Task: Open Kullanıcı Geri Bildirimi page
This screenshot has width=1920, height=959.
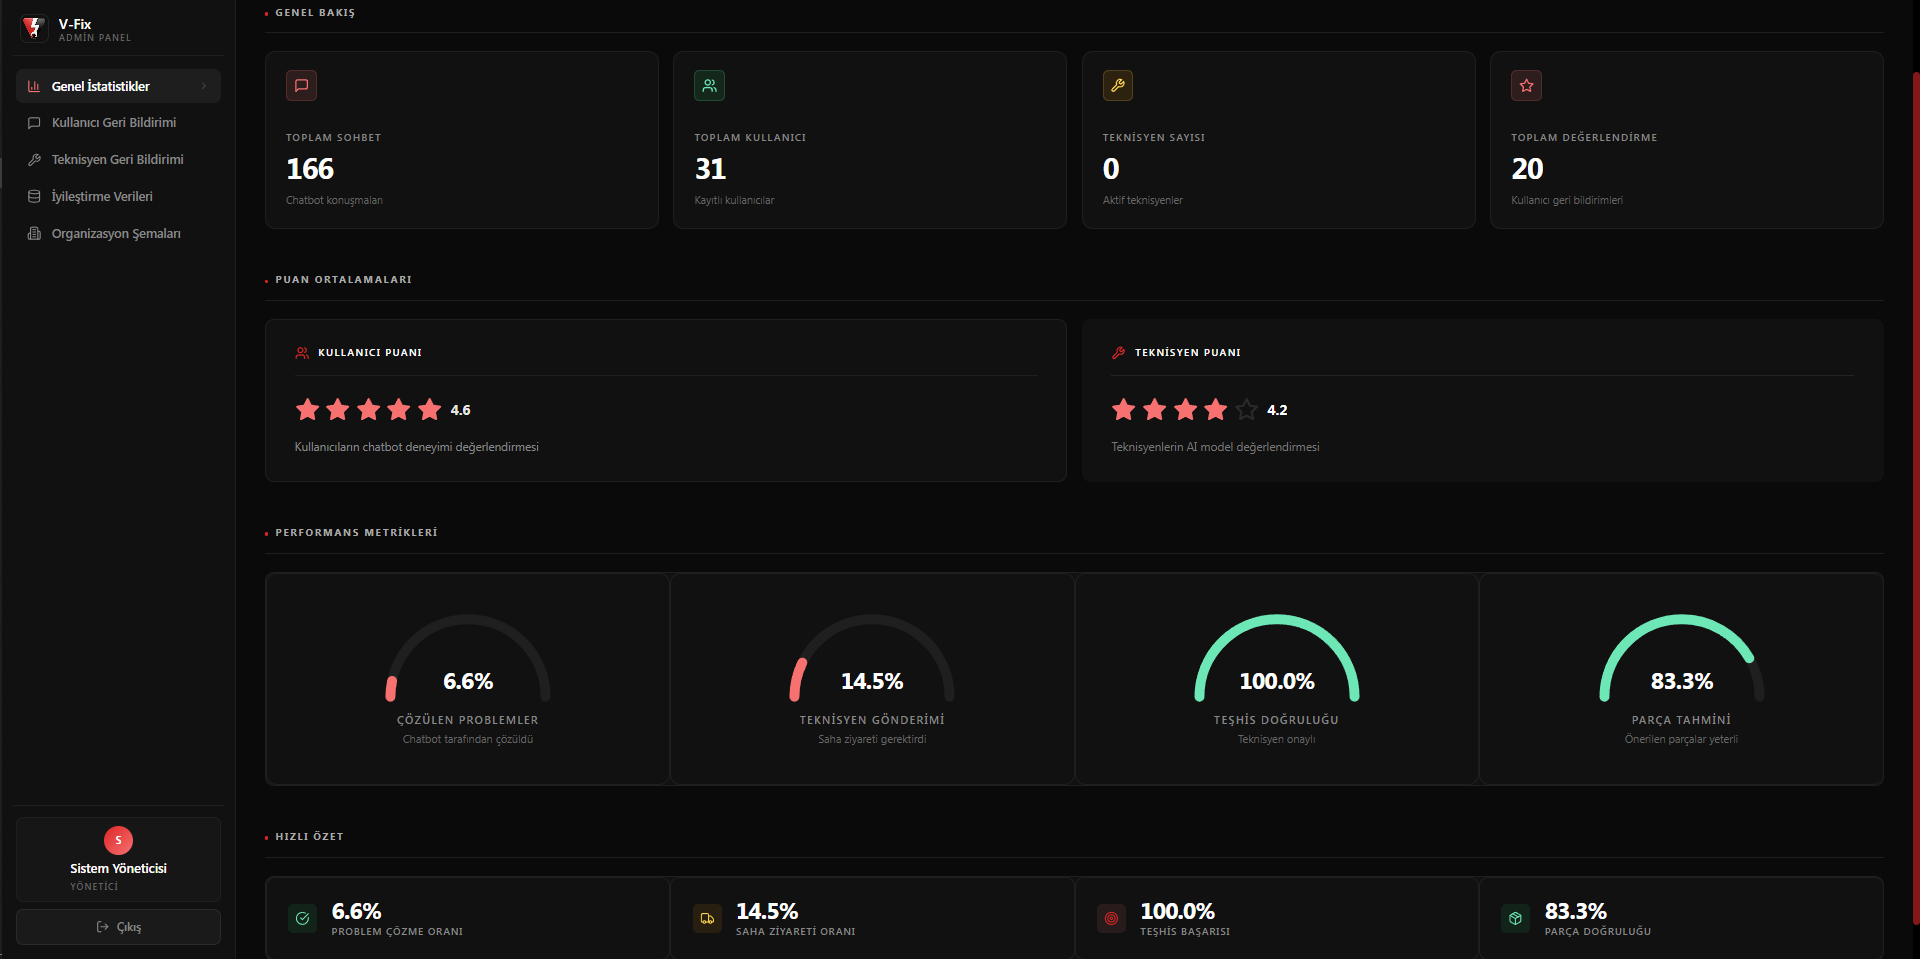Action: (x=118, y=123)
